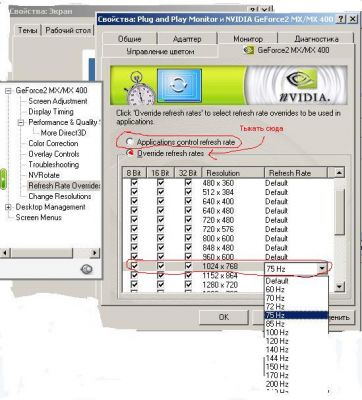Click the resolution list's scroll up arrow
The height and width of the screenshot is (400, 362).
point(339,172)
